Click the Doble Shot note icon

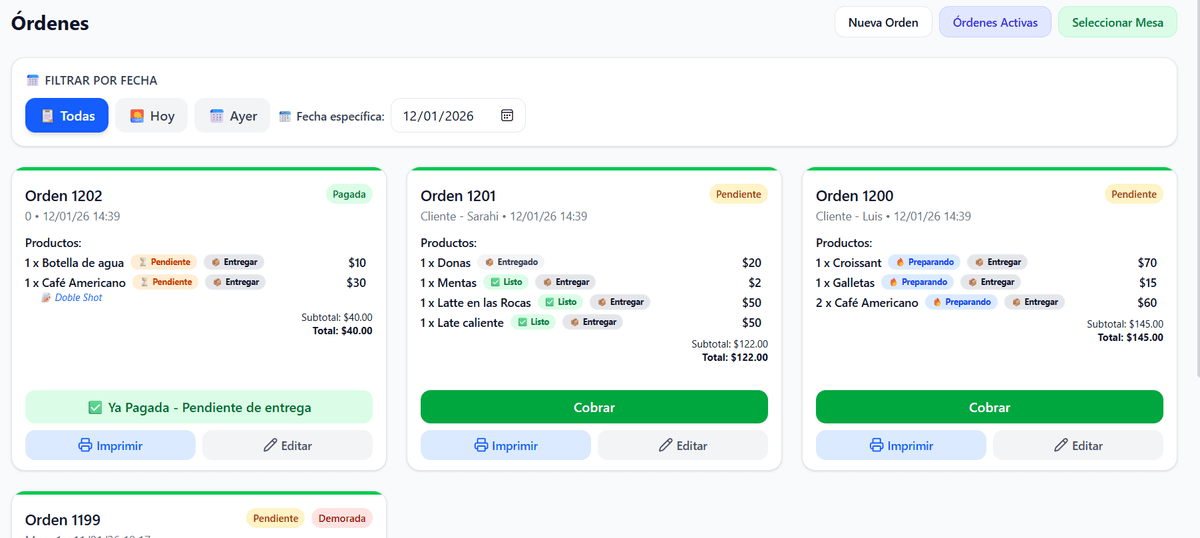tap(46, 298)
